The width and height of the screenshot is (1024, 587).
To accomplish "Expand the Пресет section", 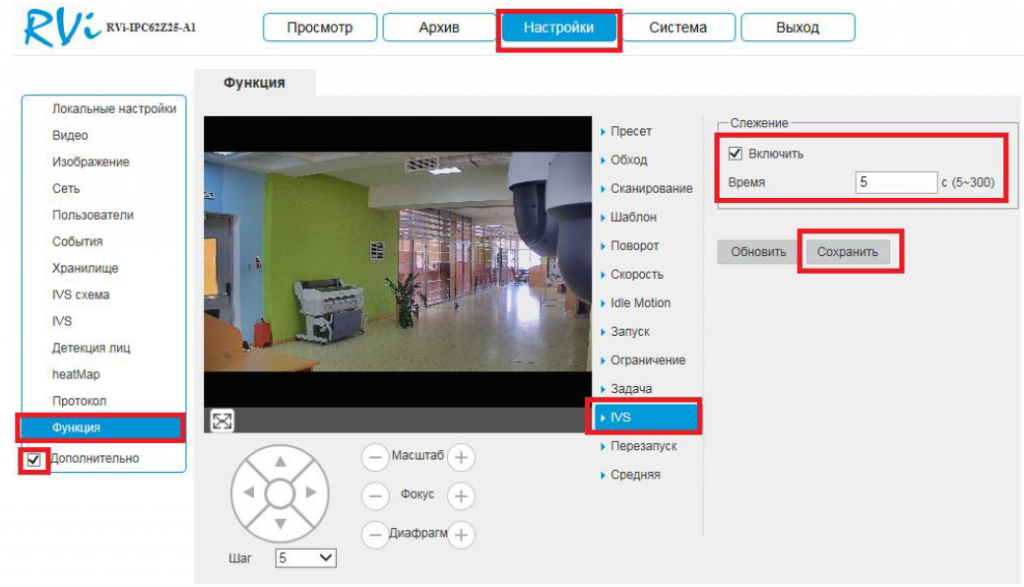I will [630, 132].
